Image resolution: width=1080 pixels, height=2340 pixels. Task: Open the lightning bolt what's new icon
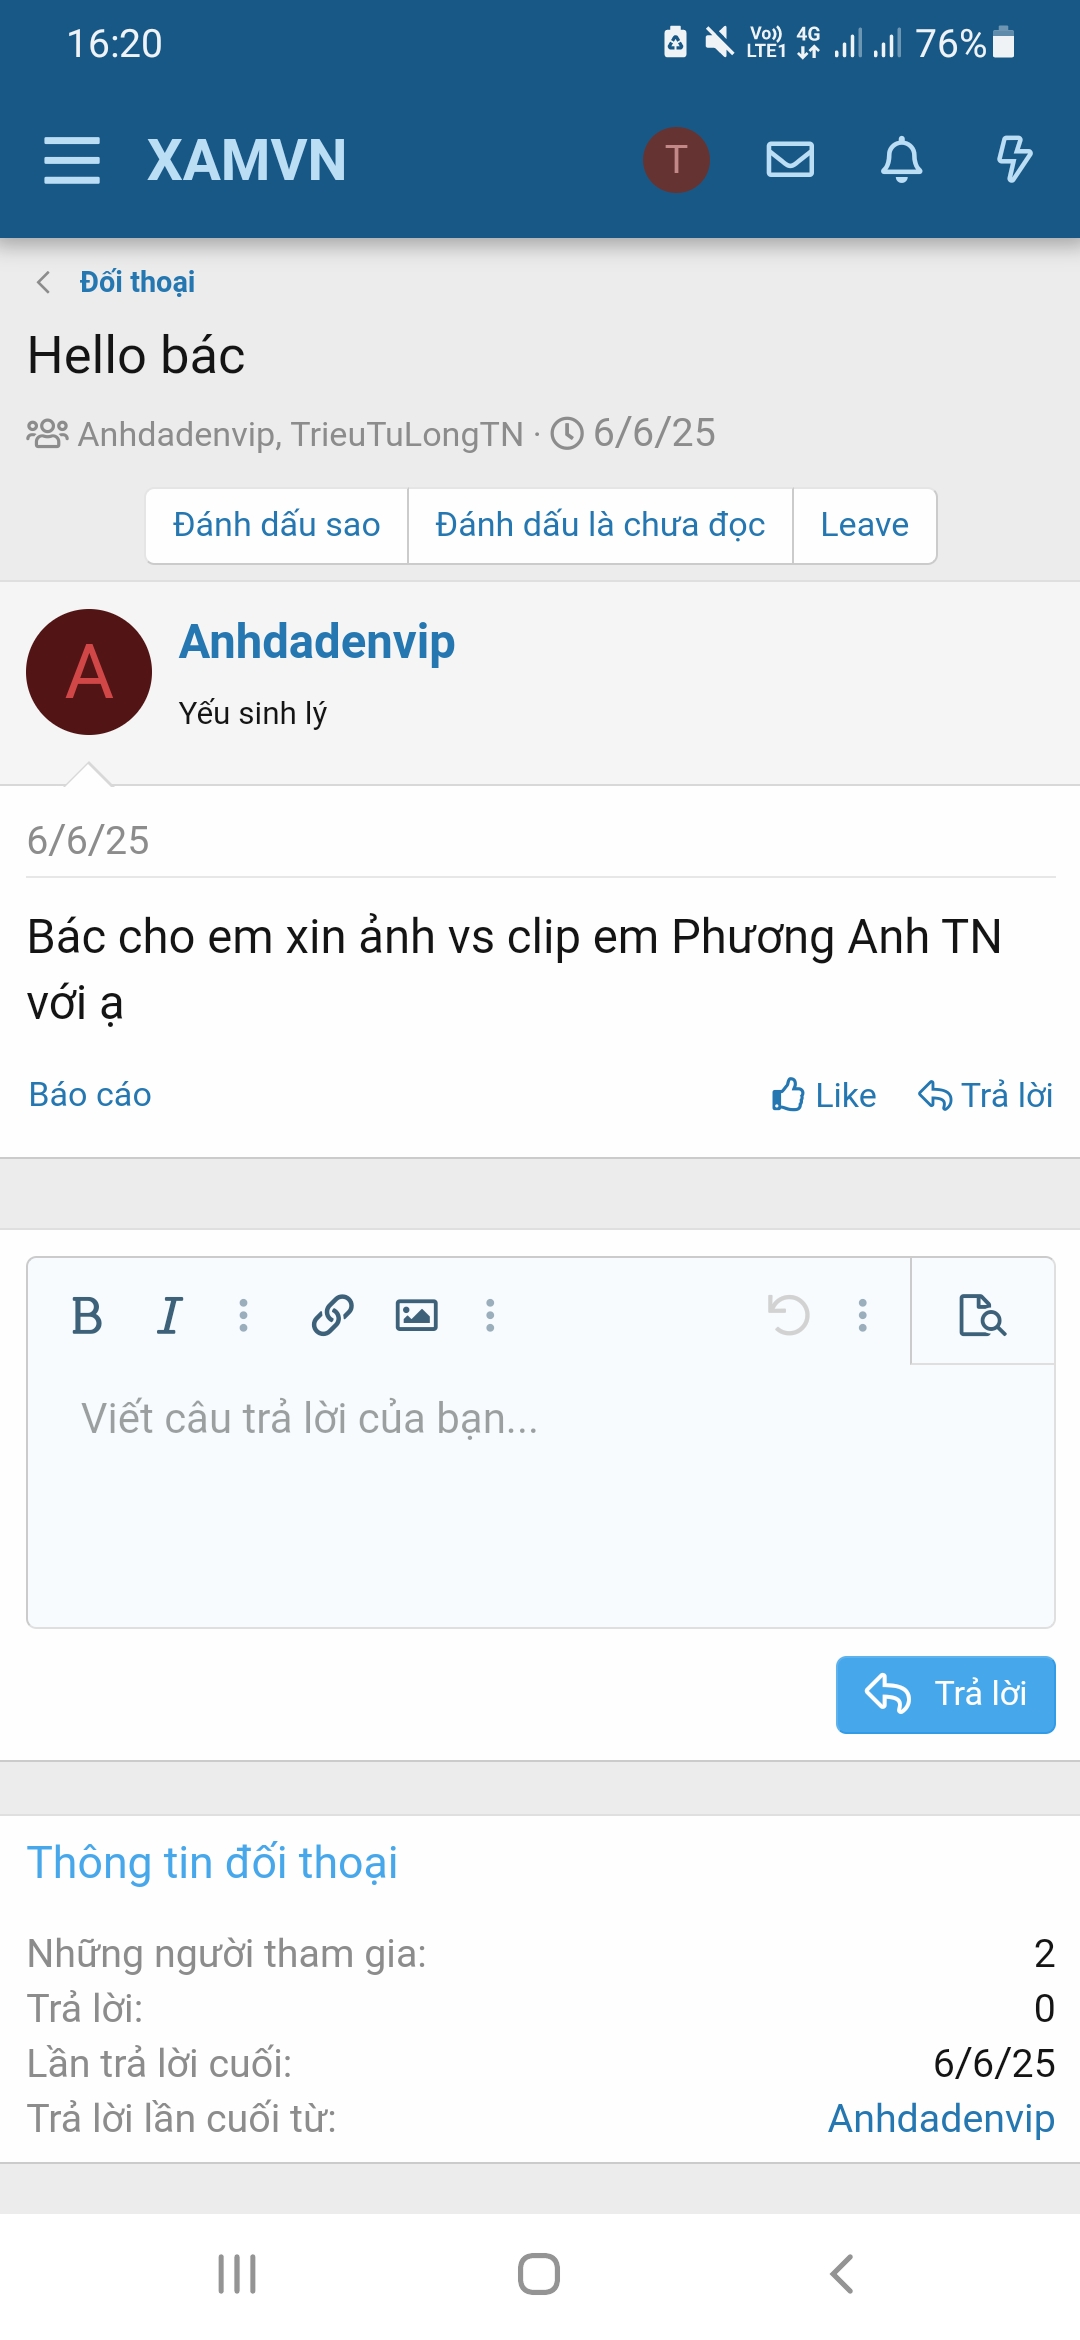(x=1014, y=160)
